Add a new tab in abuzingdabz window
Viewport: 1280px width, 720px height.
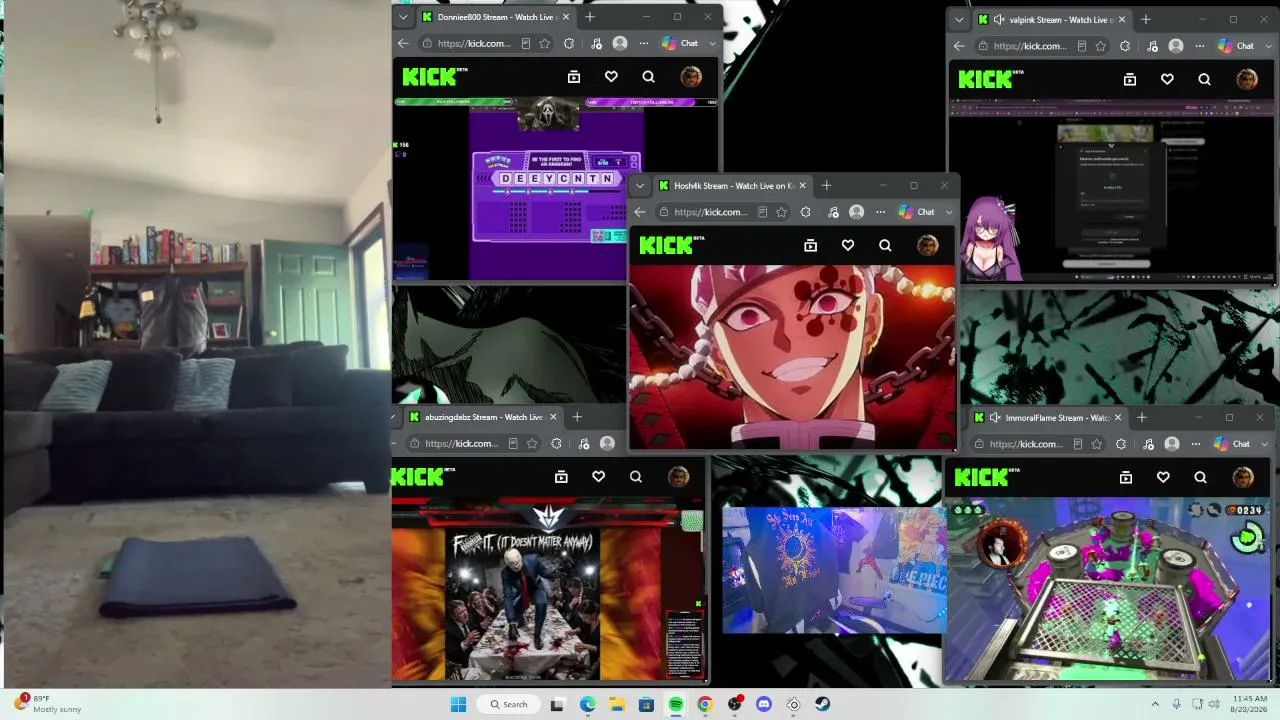click(x=577, y=417)
